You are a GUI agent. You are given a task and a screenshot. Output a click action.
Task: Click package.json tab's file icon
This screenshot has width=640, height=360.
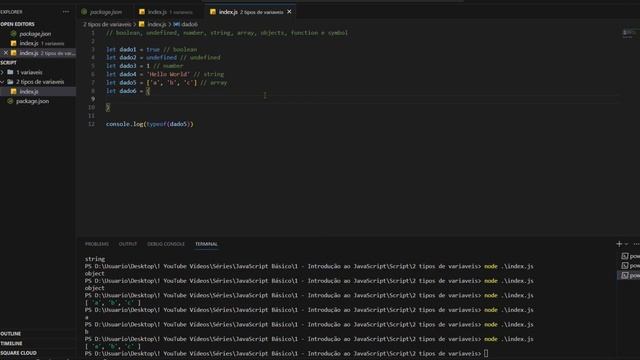(x=84, y=12)
